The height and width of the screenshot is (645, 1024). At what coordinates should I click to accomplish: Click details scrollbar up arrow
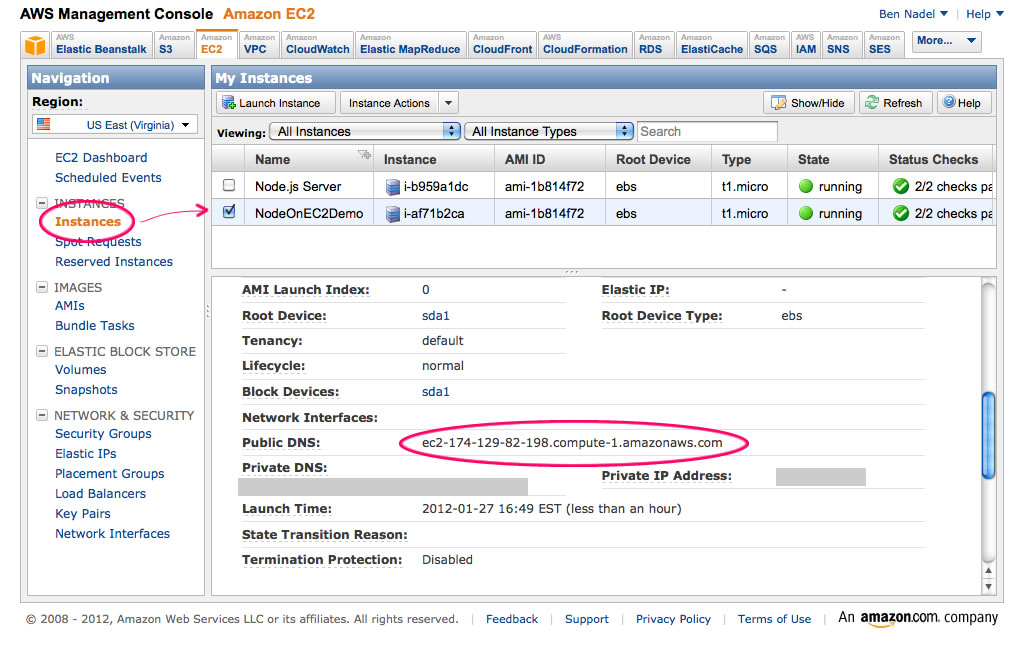click(x=989, y=571)
